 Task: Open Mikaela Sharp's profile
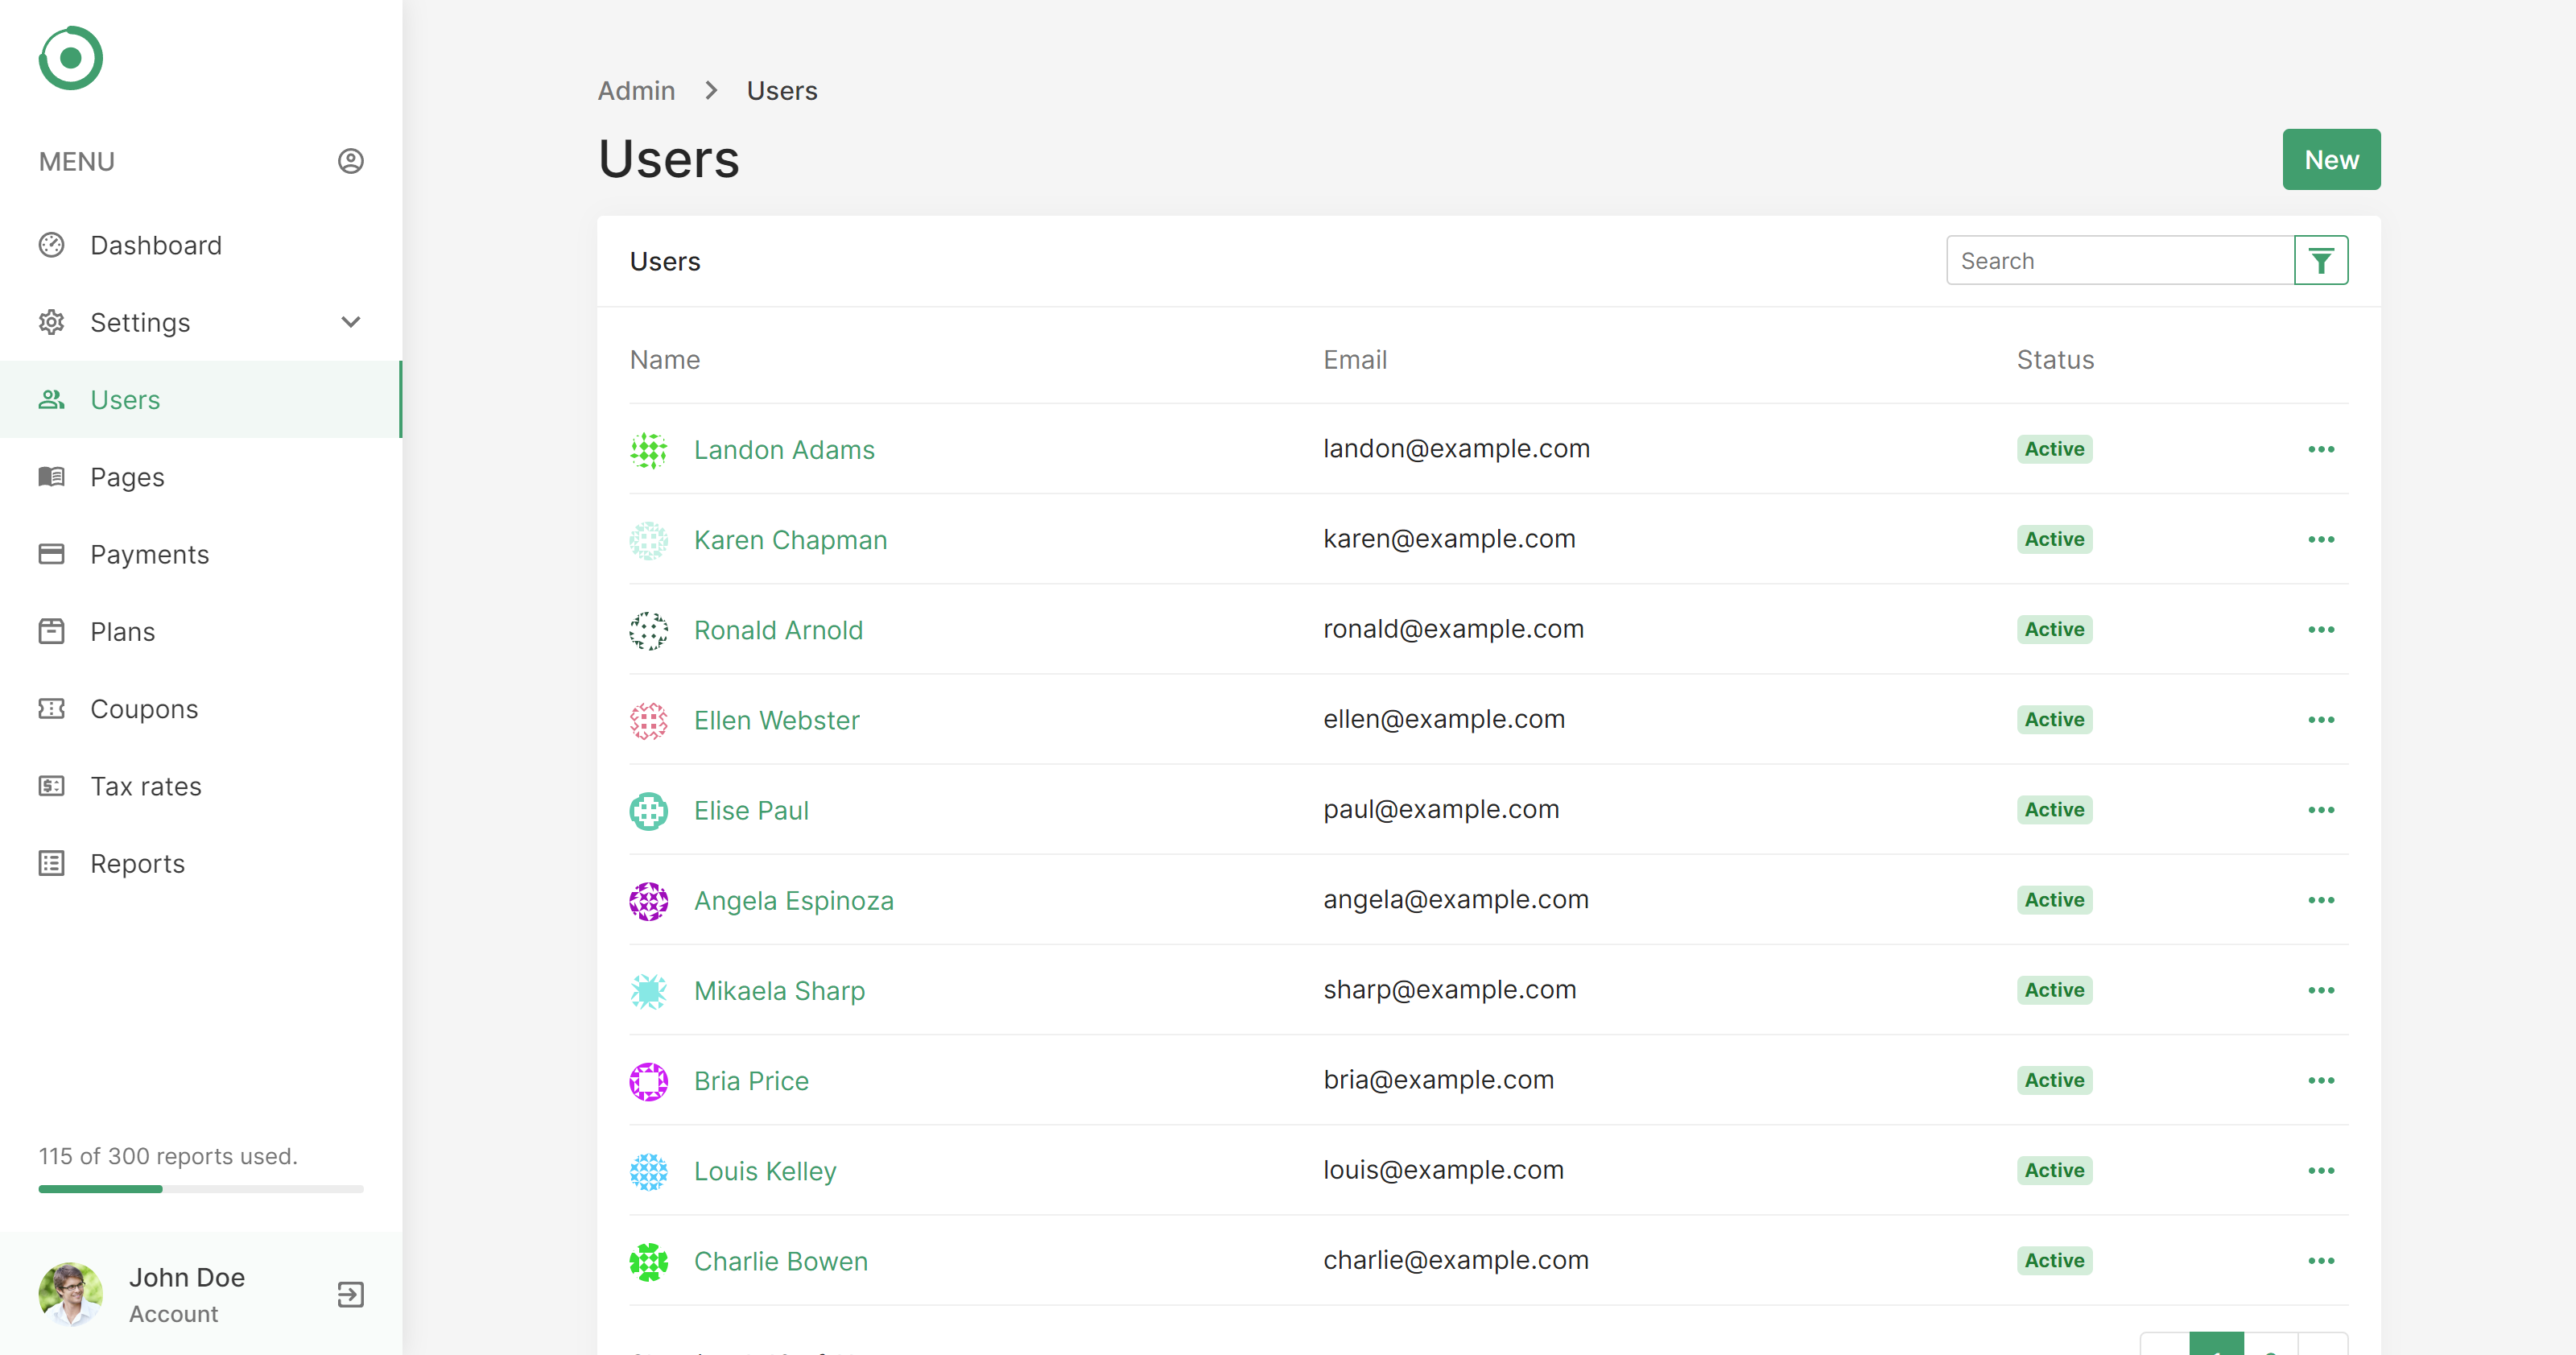779,991
